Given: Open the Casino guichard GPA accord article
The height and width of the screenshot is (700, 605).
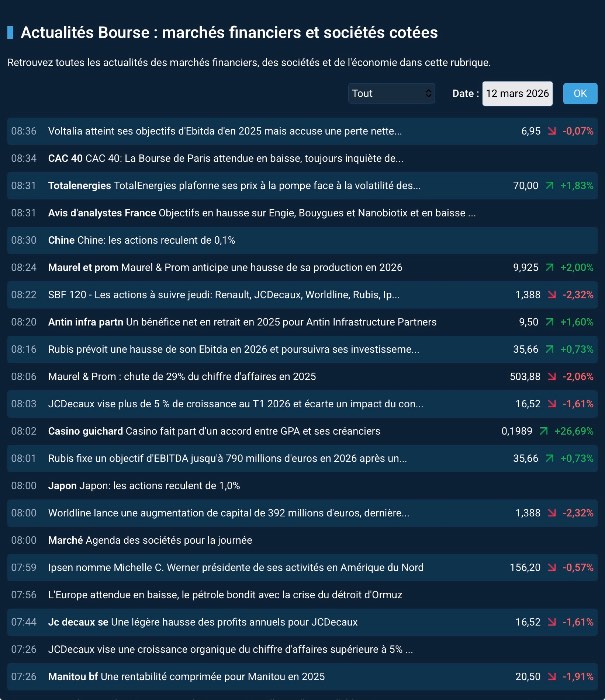Looking at the screenshot, I should [x=214, y=431].
